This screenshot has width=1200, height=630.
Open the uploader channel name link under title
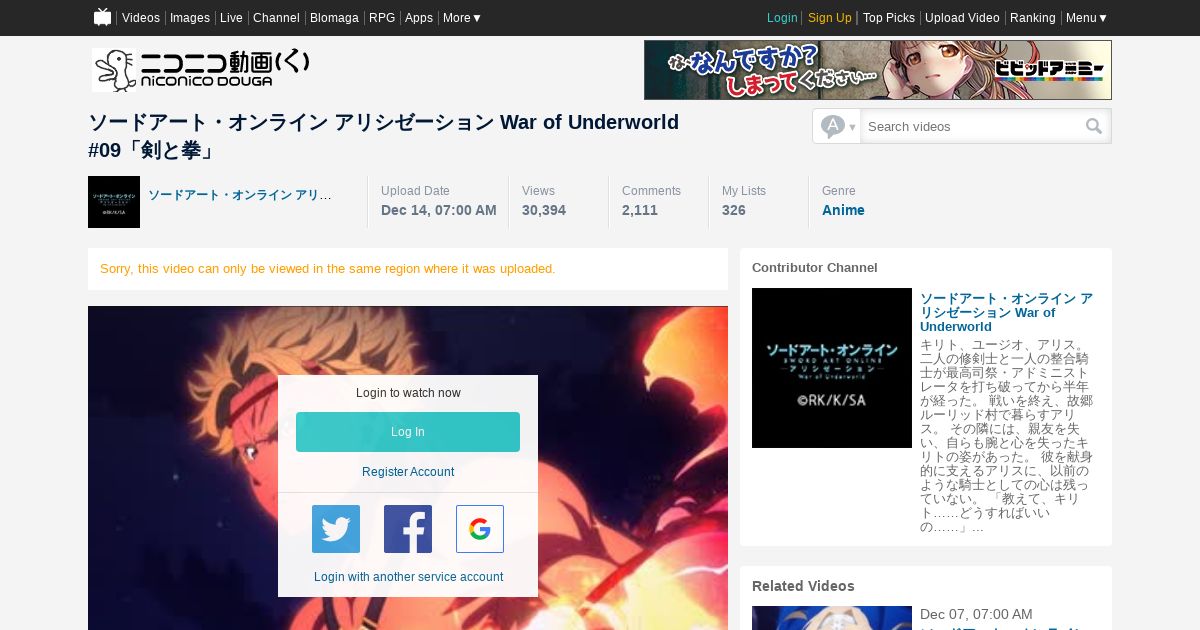click(x=240, y=195)
